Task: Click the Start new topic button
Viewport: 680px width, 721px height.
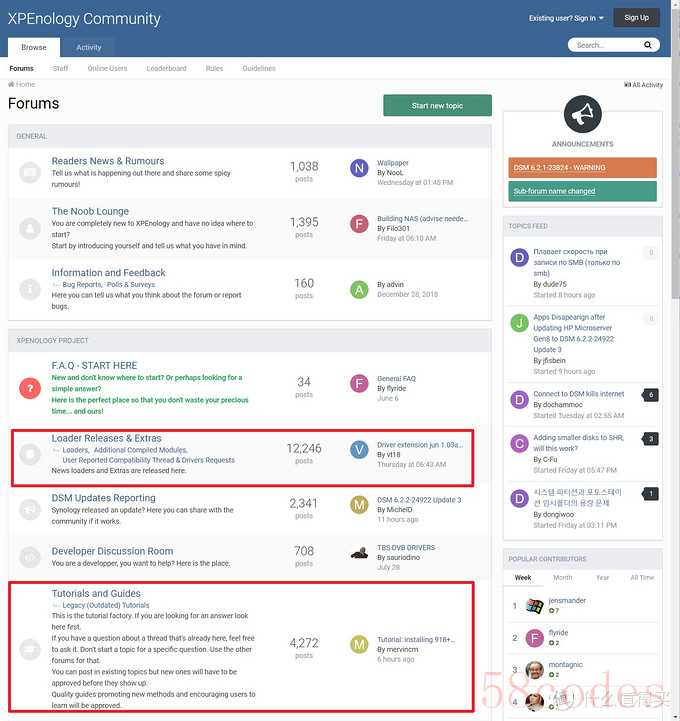Action: 437,106
